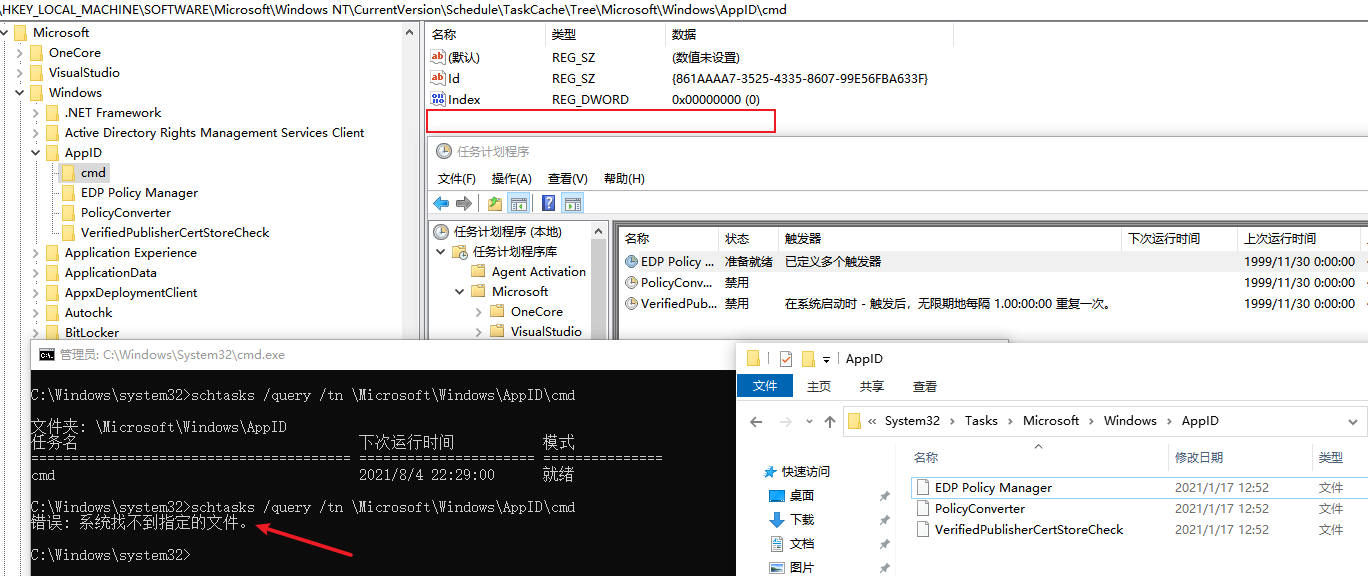Click the blue Help question mark toolbar icon
Image resolution: width=1368 pixels, height=576 pixels.
(x=549, y=203)
